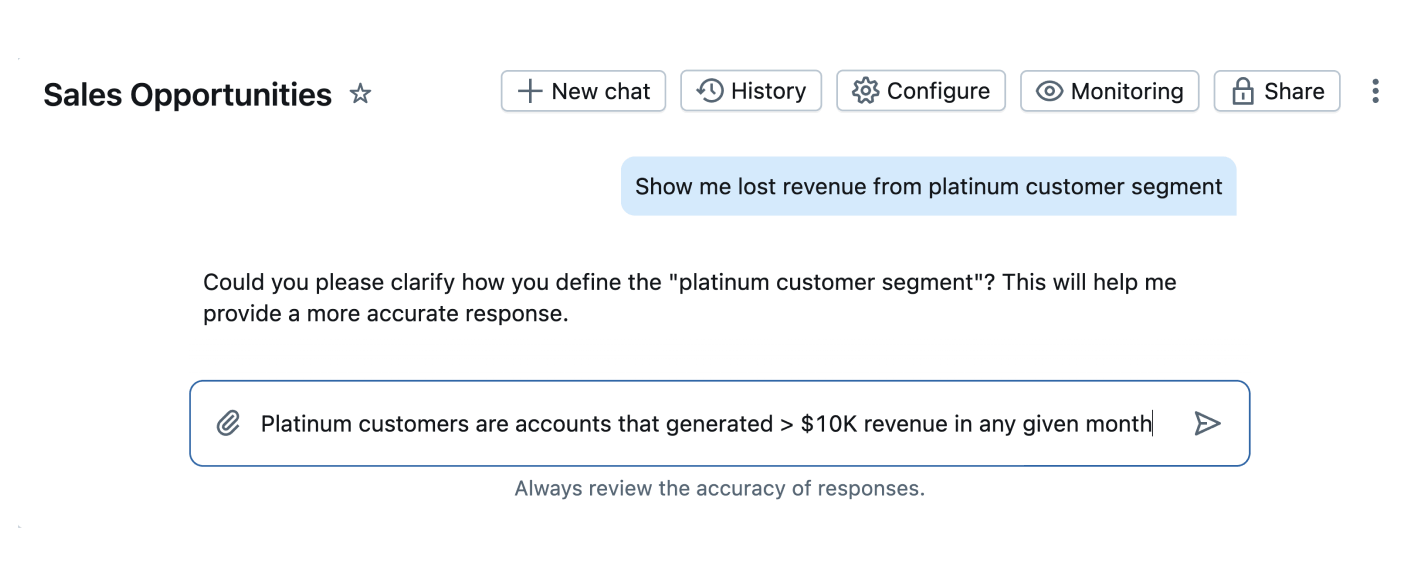
Task: Click the Share padlock icon
Action: (1243, 92)
